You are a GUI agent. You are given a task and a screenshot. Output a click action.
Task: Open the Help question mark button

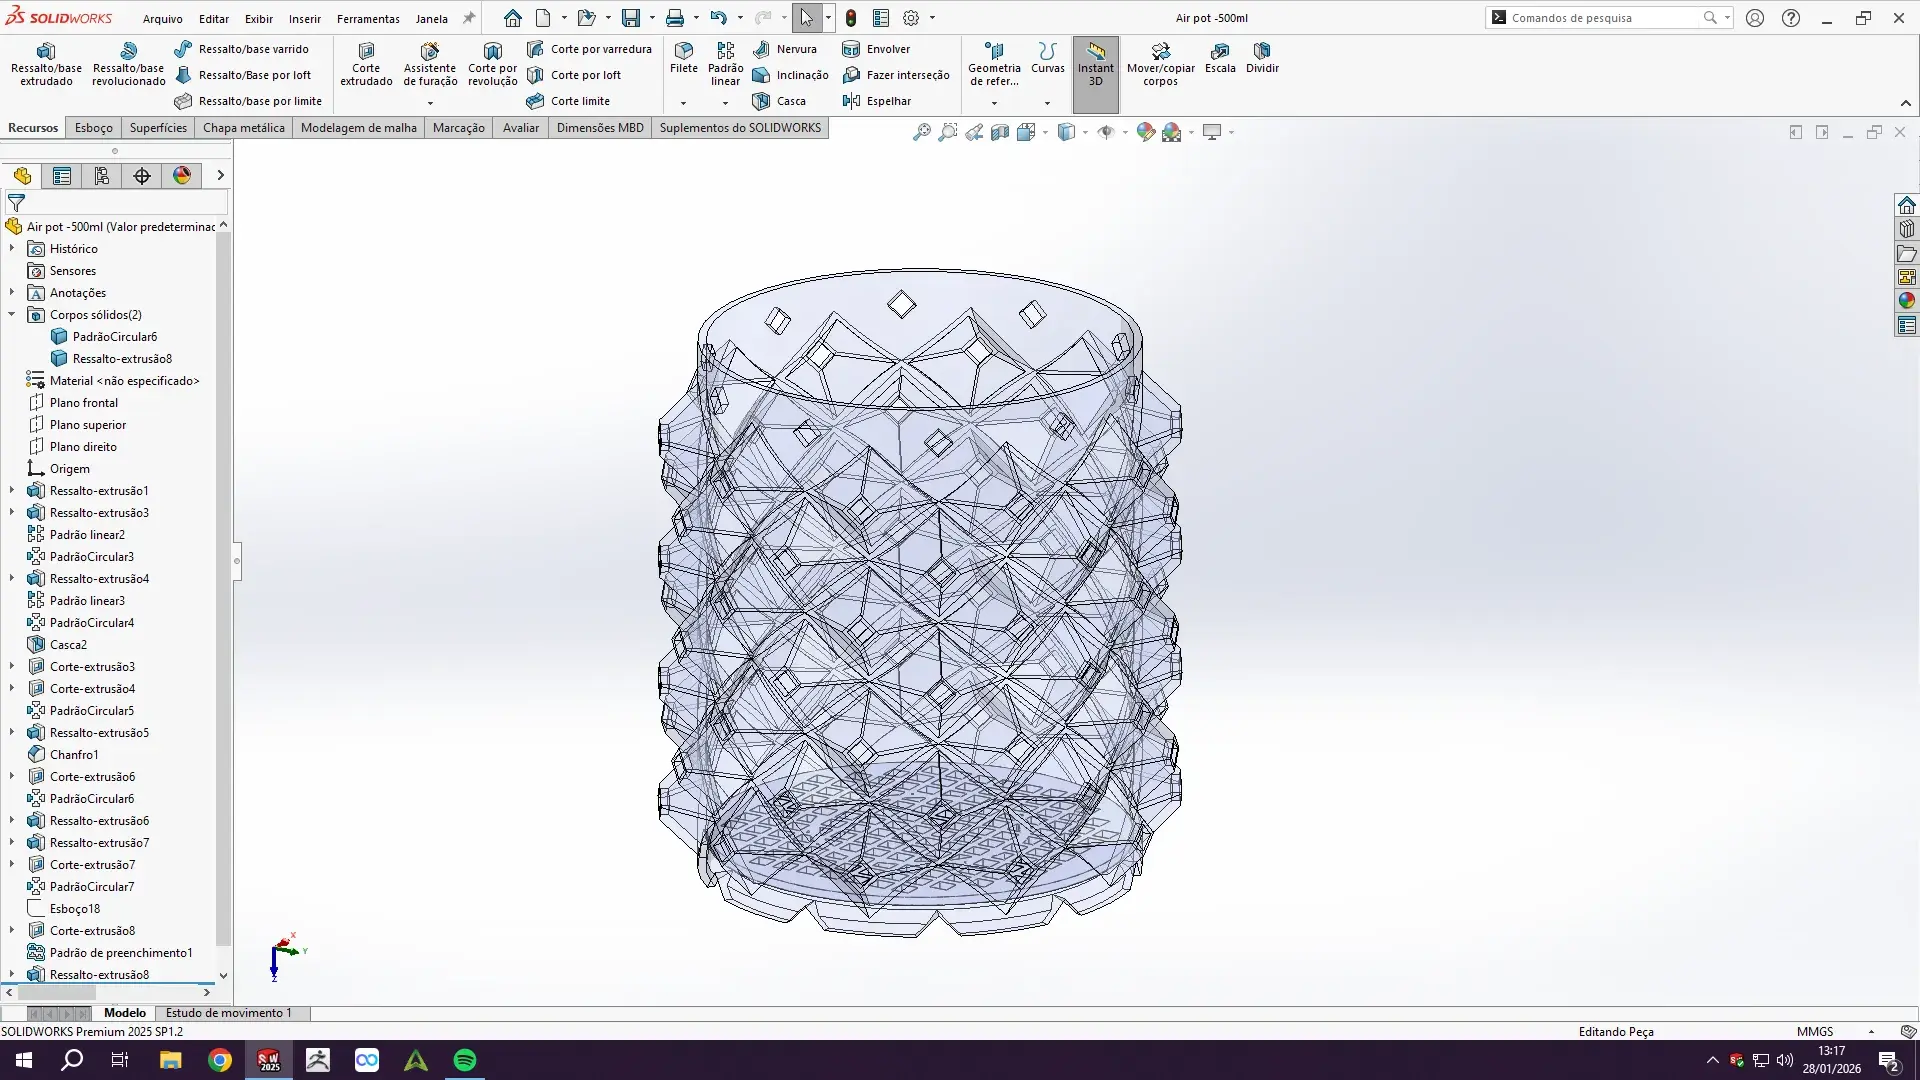coord(1791,18)
